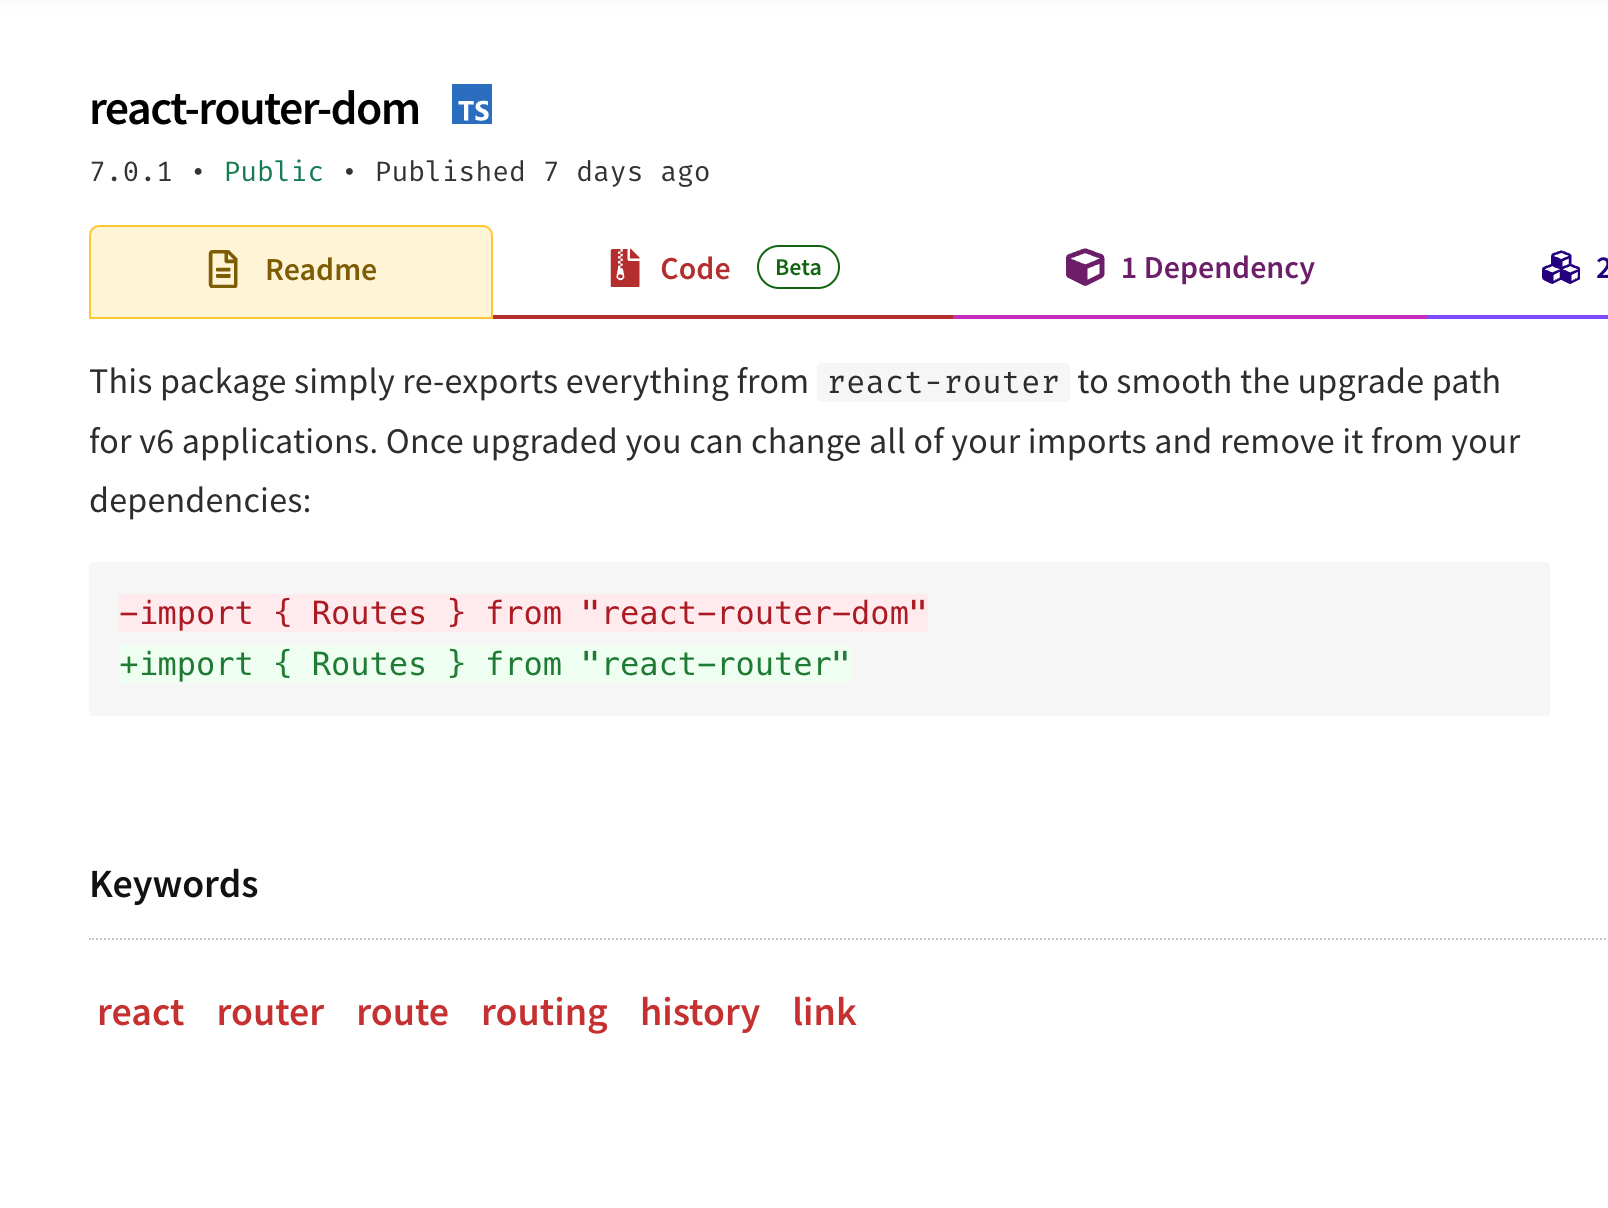Click the Dependents cubes icon
The width and height of the screenshot is (1608, 1208).
(1561, 268)
